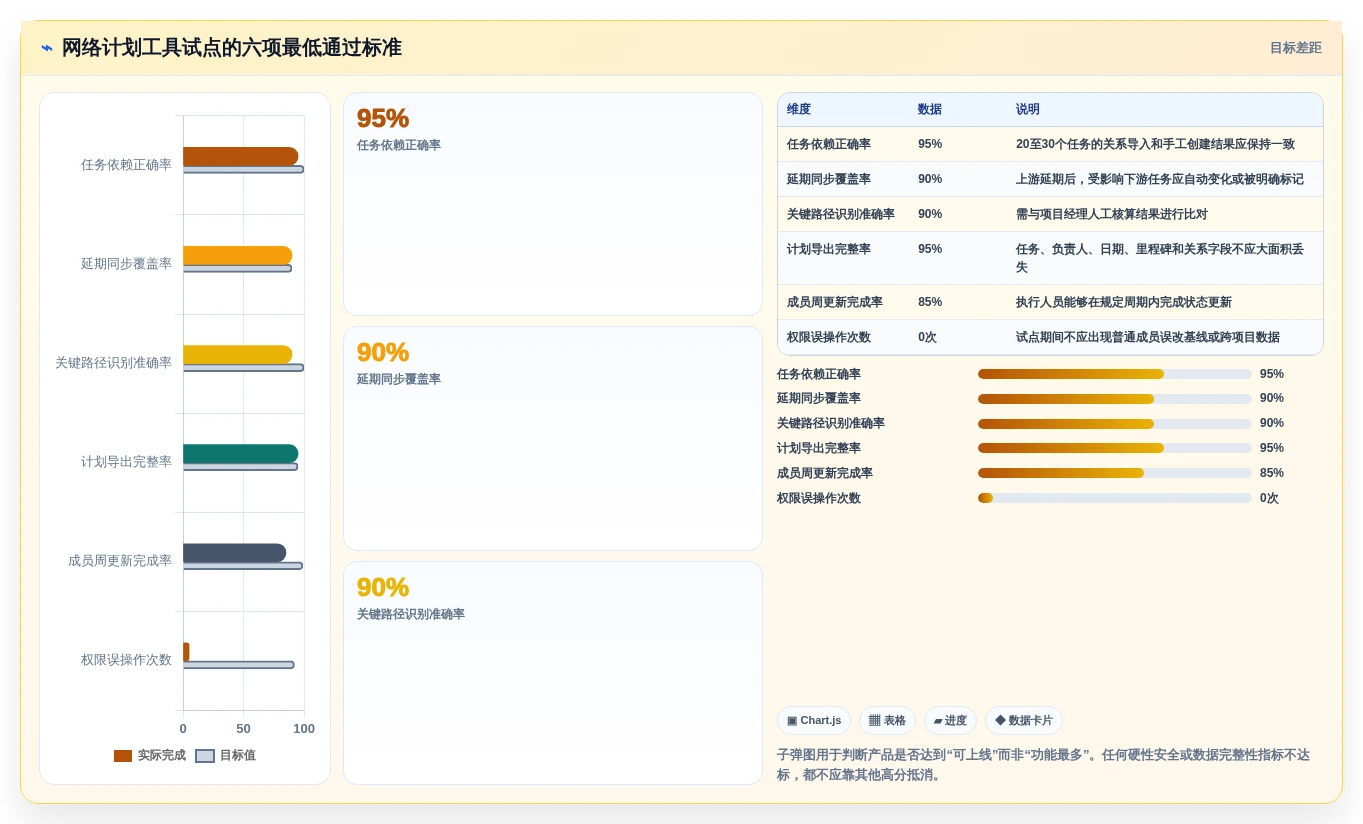
Task: Click the 计划导出完整率 chart axis label
Action: tap(126, 462)
